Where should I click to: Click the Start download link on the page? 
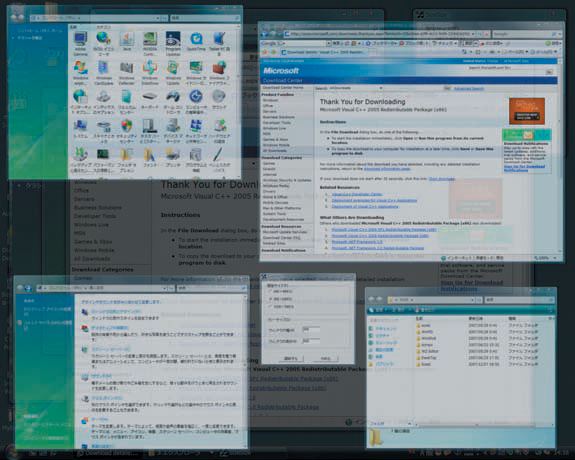(x=442, y=179)
